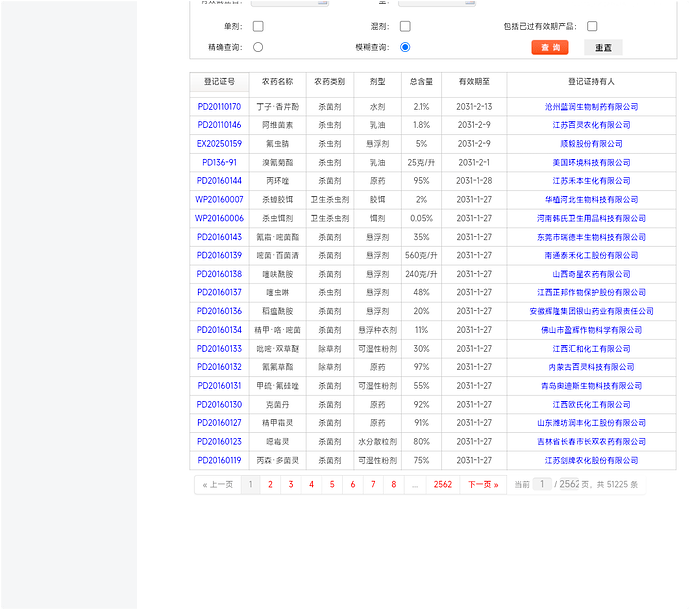Check the 单剂 checkbox
This screenshot has width=690, height=610.
click(258, 26)
